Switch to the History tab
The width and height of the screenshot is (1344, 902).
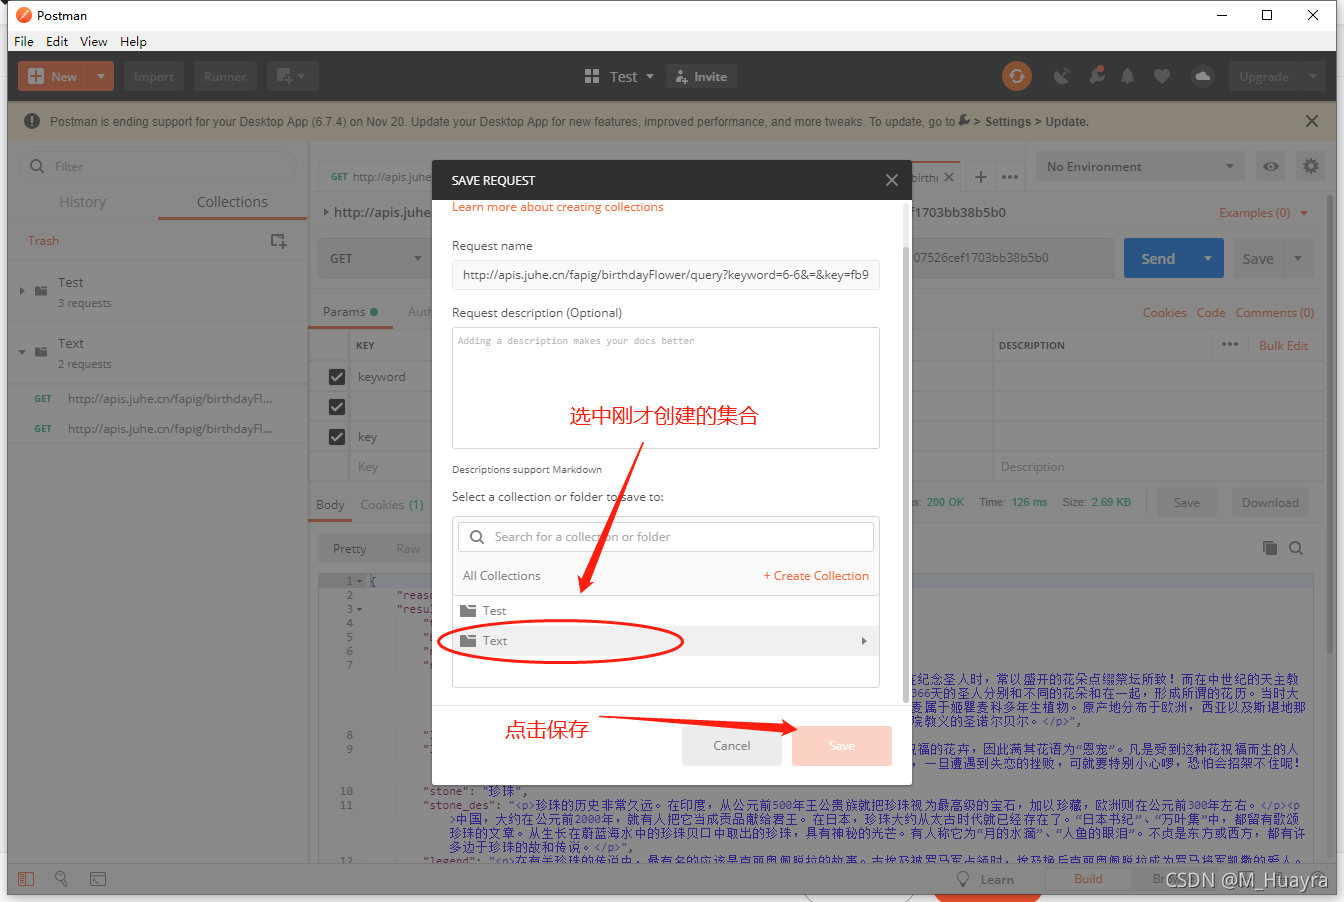[x=82, y=202]
